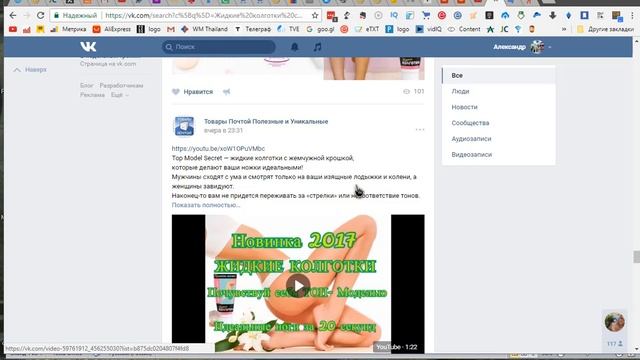Viewport: 640px width, 360px height.
Task: Expand the Ещё footer menu
Action: [120, 95]
